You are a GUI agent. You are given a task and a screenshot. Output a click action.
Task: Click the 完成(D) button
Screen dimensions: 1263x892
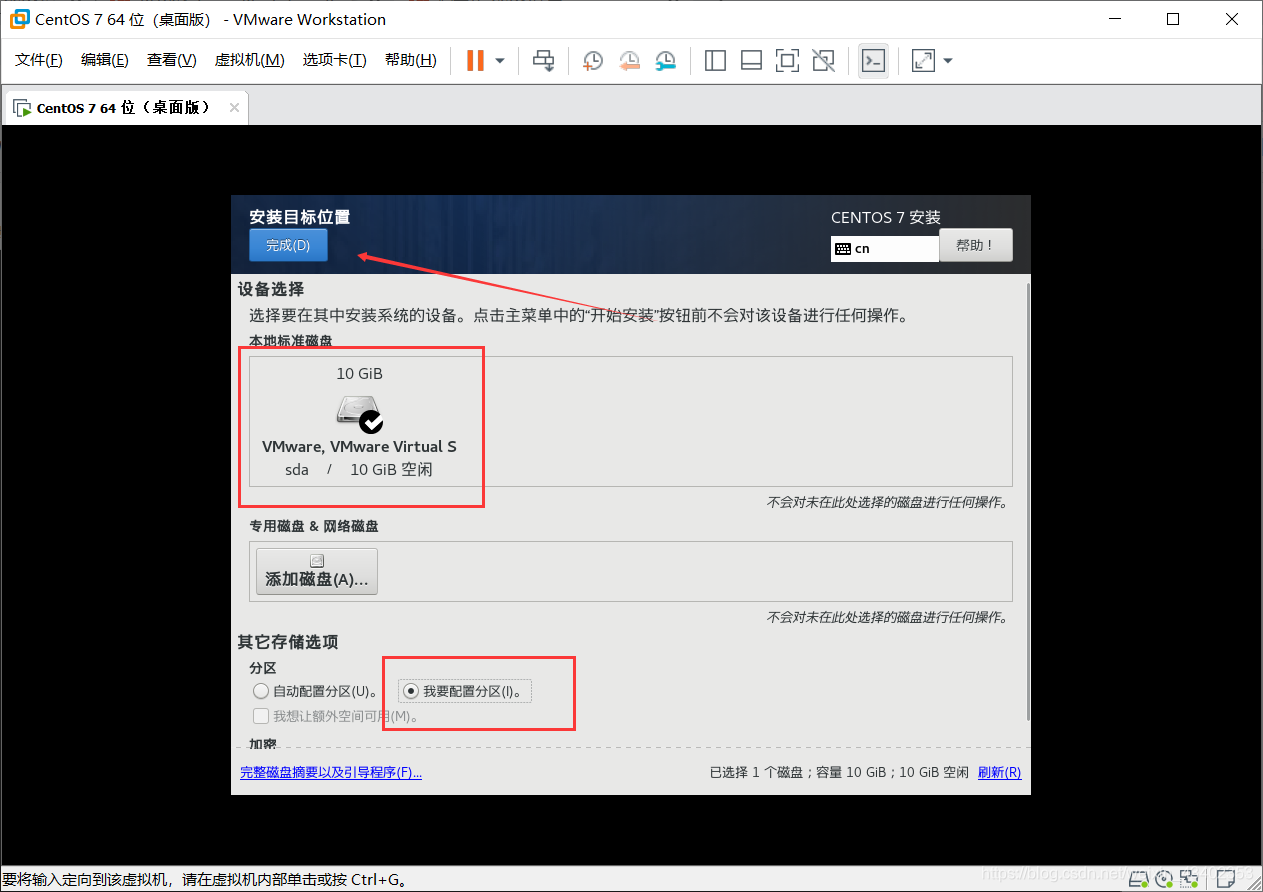288,245
